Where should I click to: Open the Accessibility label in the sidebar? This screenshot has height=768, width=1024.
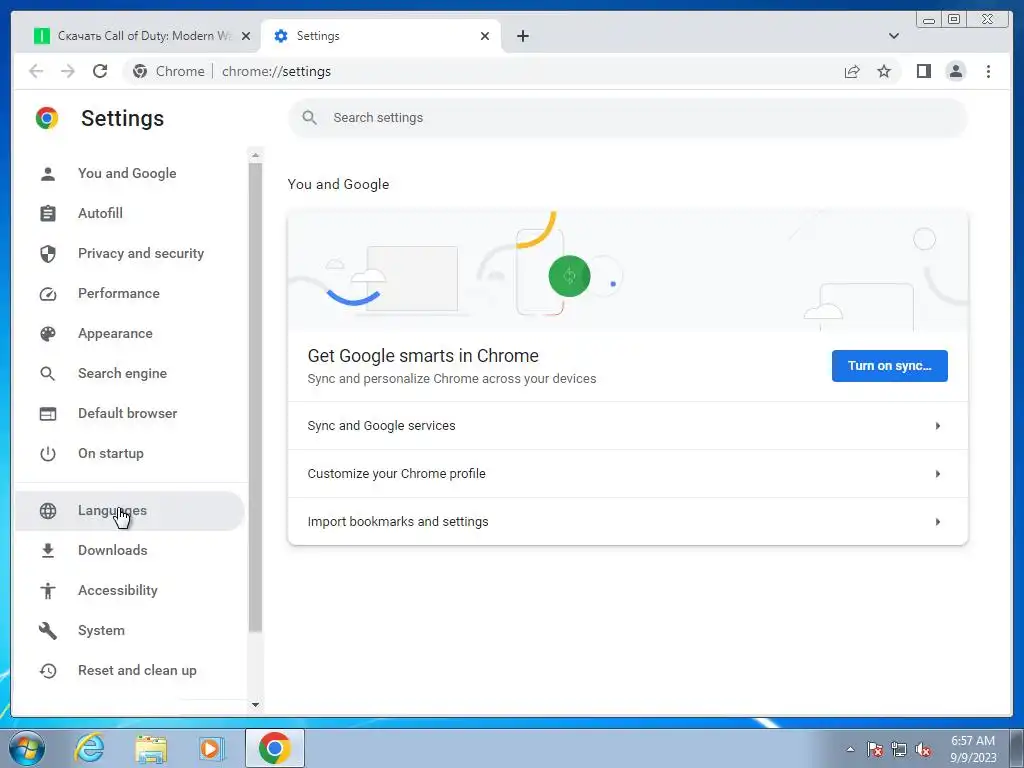118,590
